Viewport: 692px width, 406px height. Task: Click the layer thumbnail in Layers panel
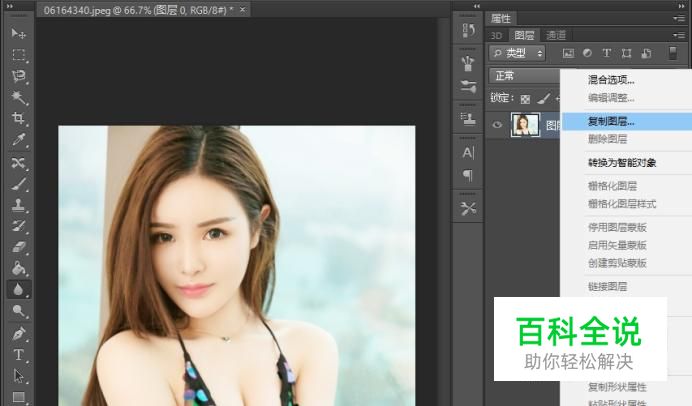pos(525,125)
